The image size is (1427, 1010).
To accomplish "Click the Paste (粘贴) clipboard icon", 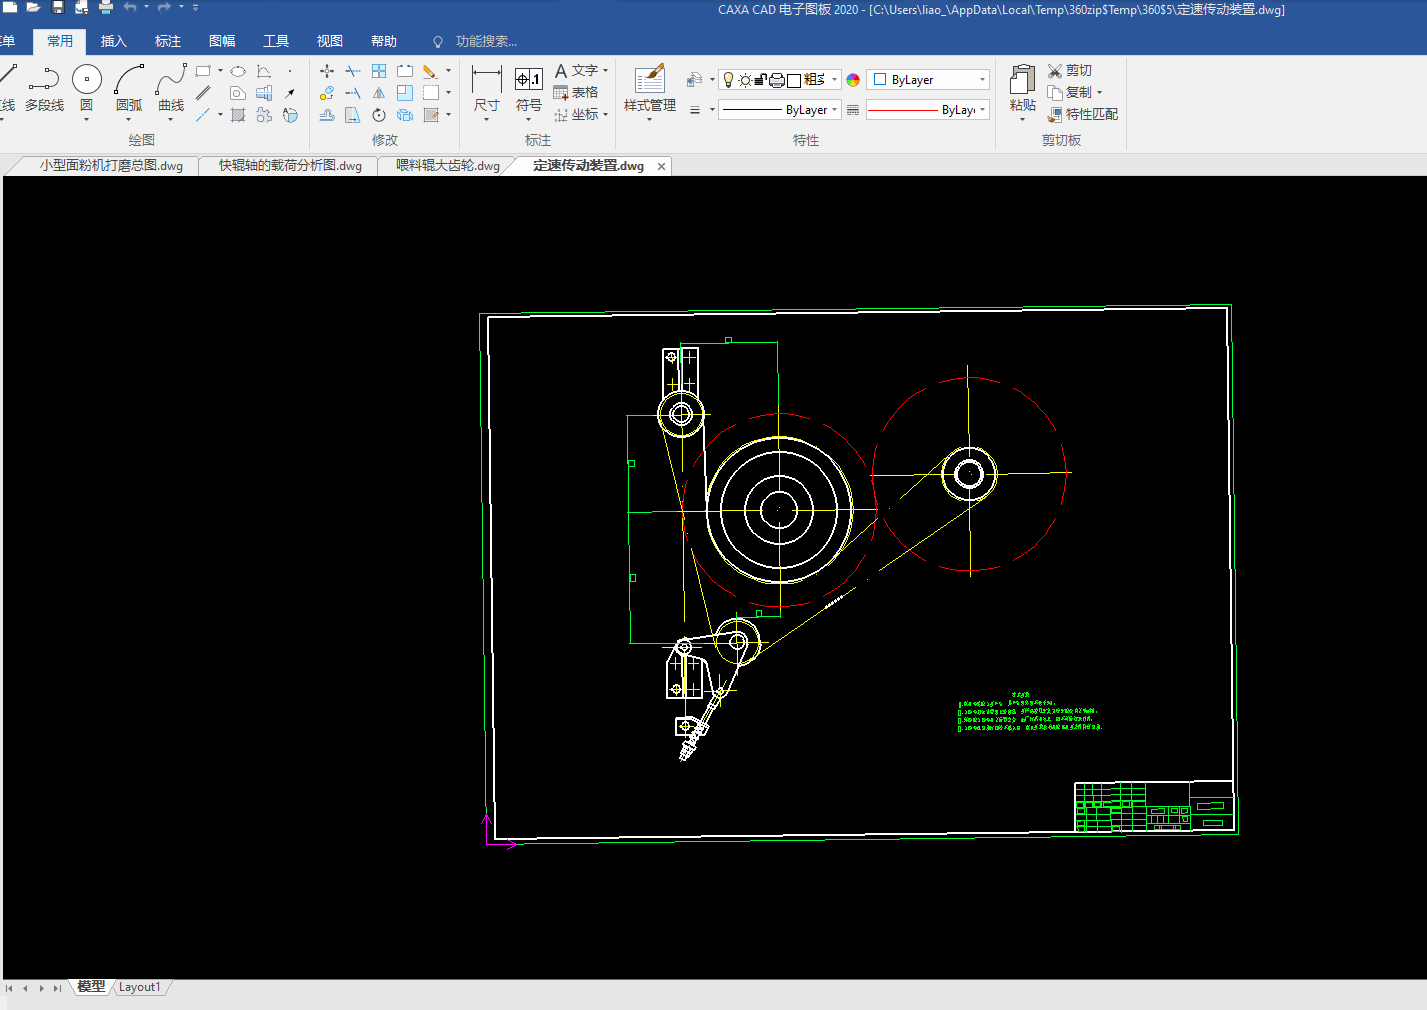I will (1022, 80).
